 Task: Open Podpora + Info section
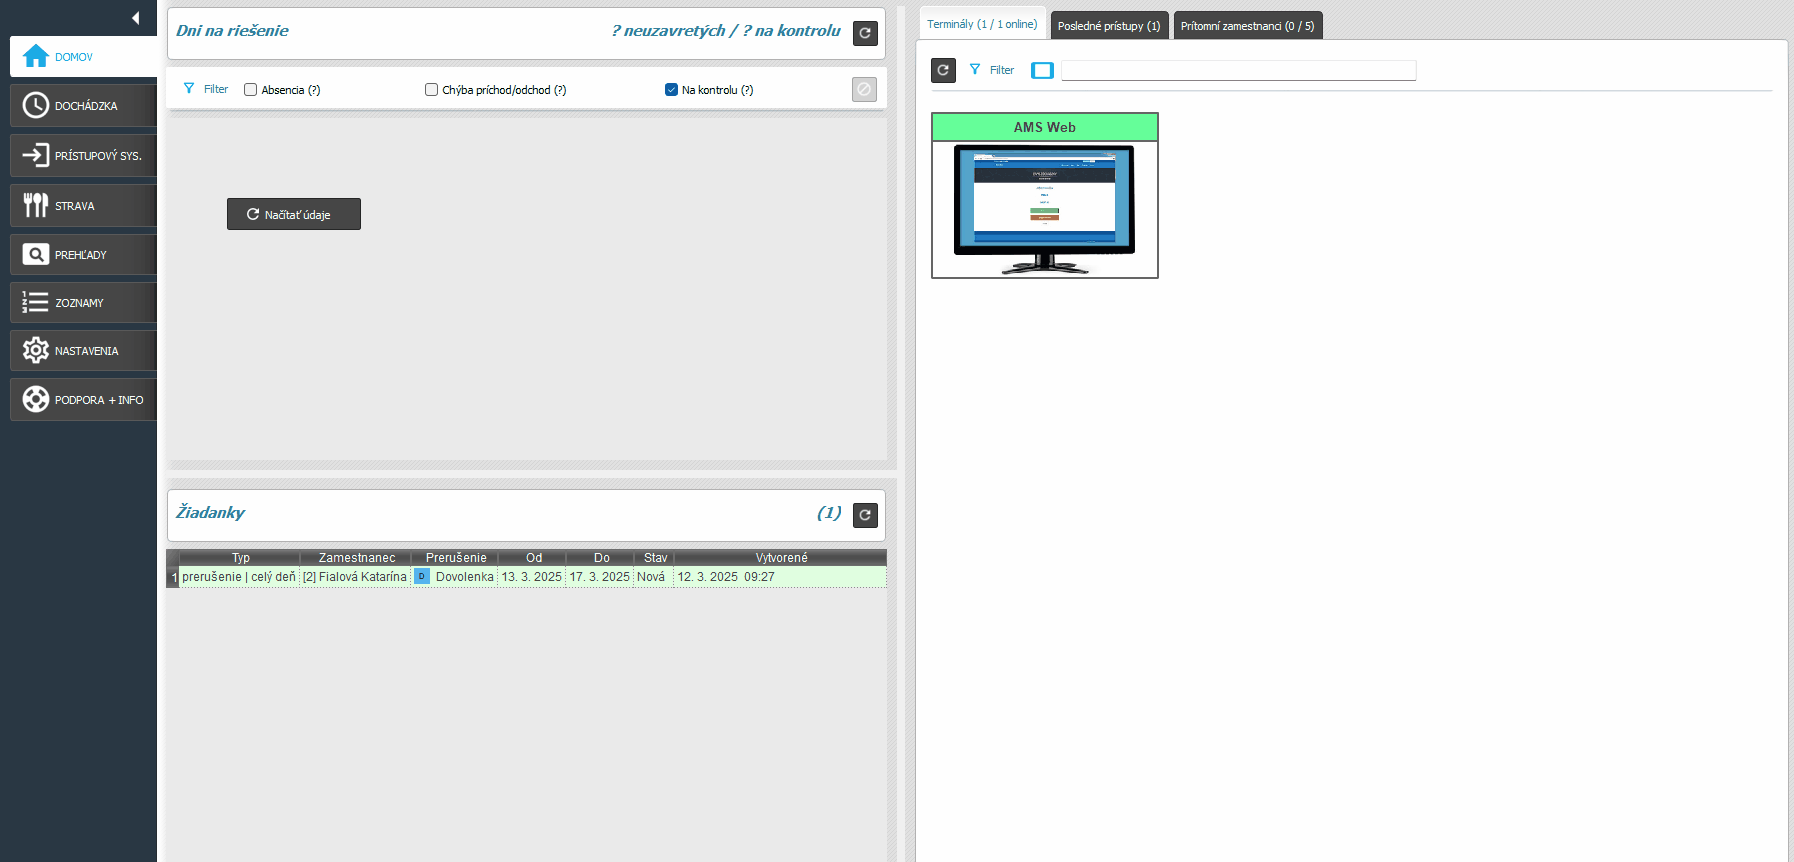[83, 400]
